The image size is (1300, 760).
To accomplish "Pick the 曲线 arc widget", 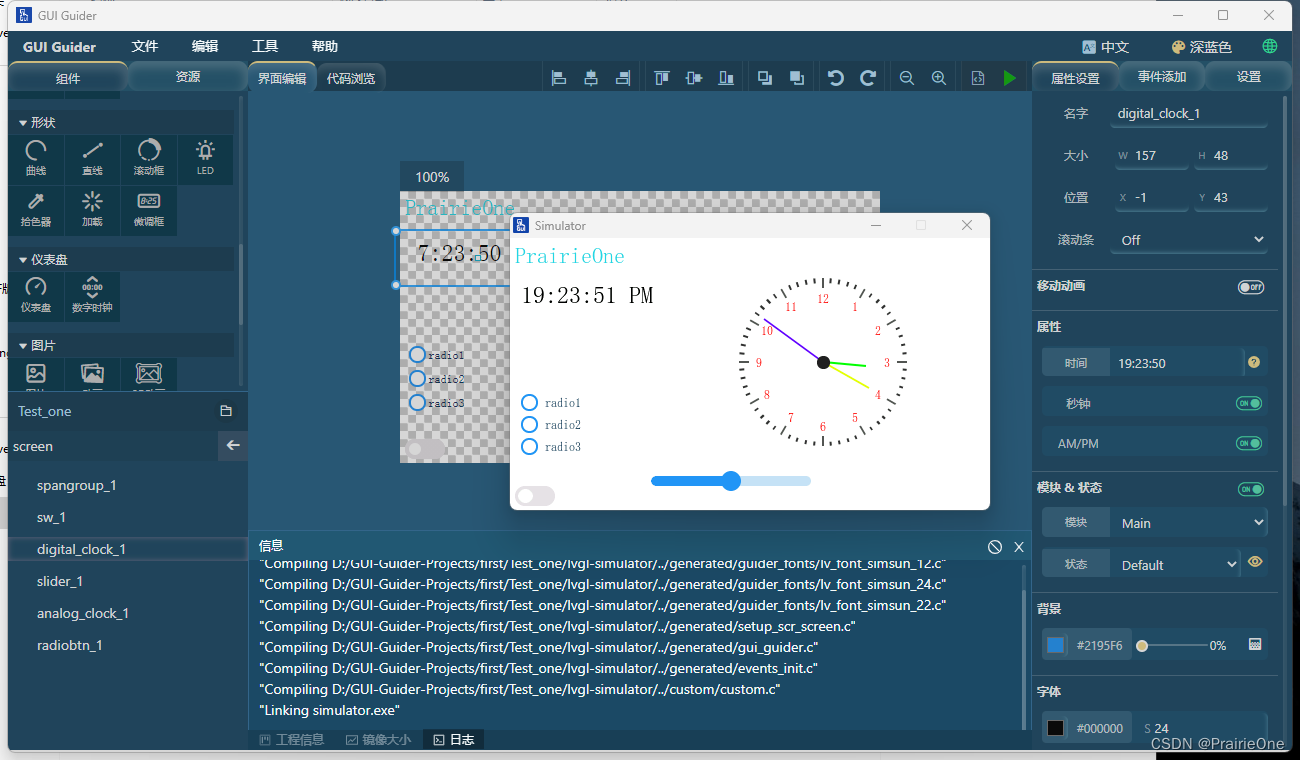I will [36, 159].
